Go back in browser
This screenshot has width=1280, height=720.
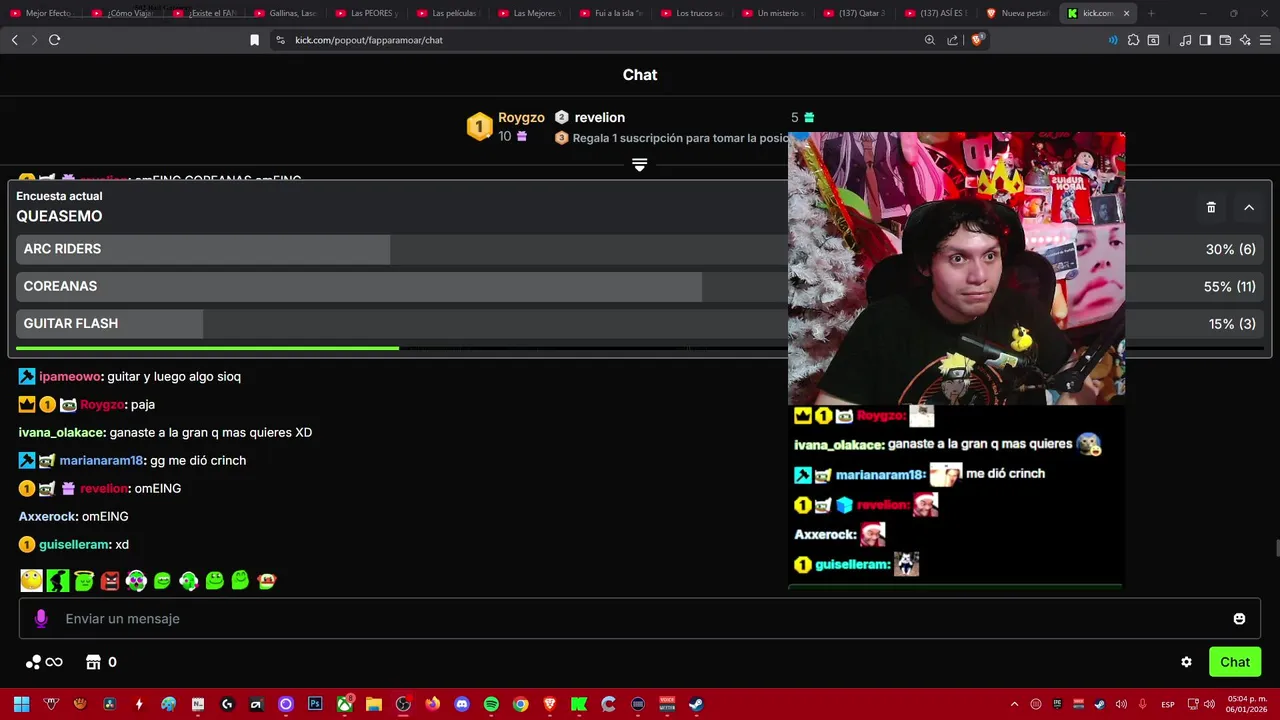[x=14, y=40]
